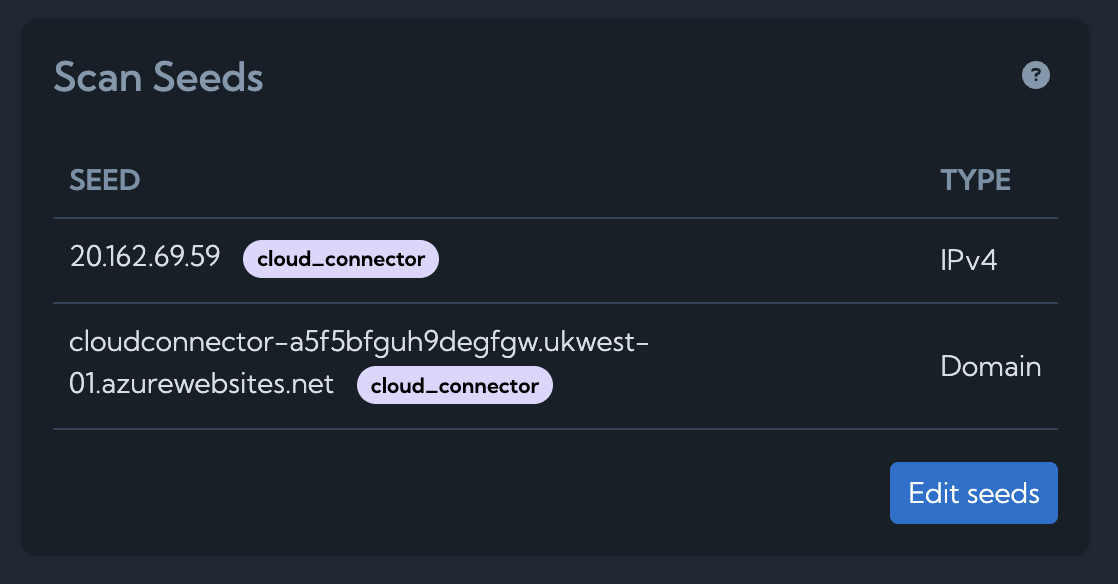
Task: Sort by the TYPE column header
Action: click(x=975, y=180)
